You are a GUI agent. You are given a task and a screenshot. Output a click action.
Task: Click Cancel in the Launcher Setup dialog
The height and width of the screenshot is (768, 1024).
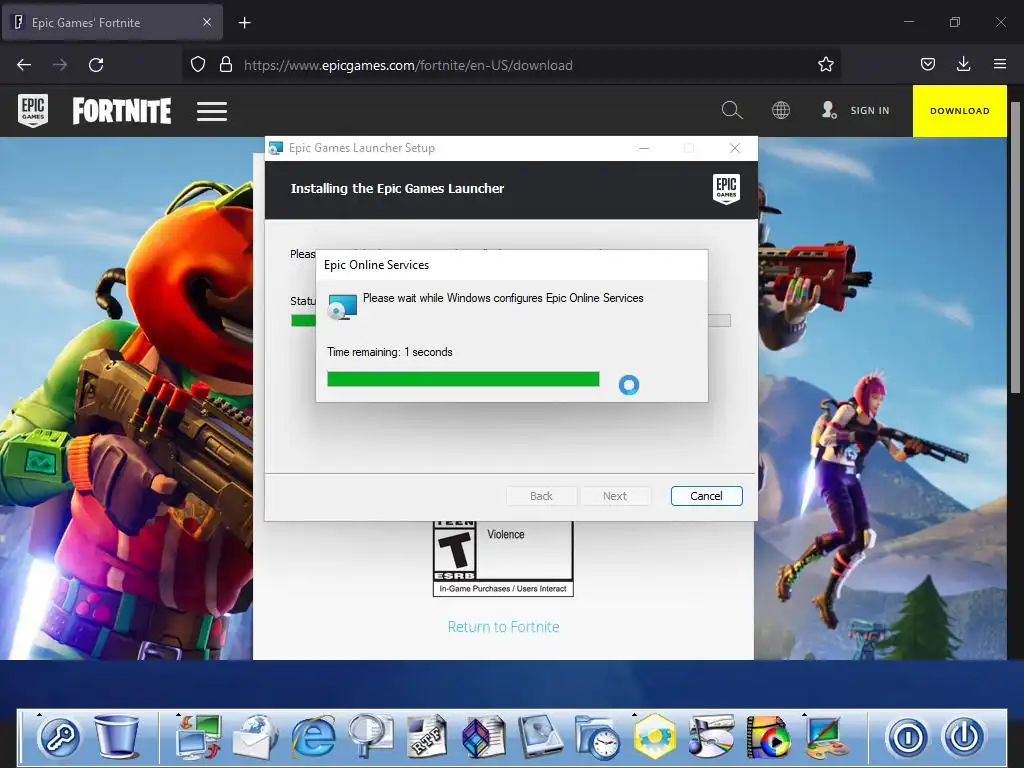click(x=706, y=496)
